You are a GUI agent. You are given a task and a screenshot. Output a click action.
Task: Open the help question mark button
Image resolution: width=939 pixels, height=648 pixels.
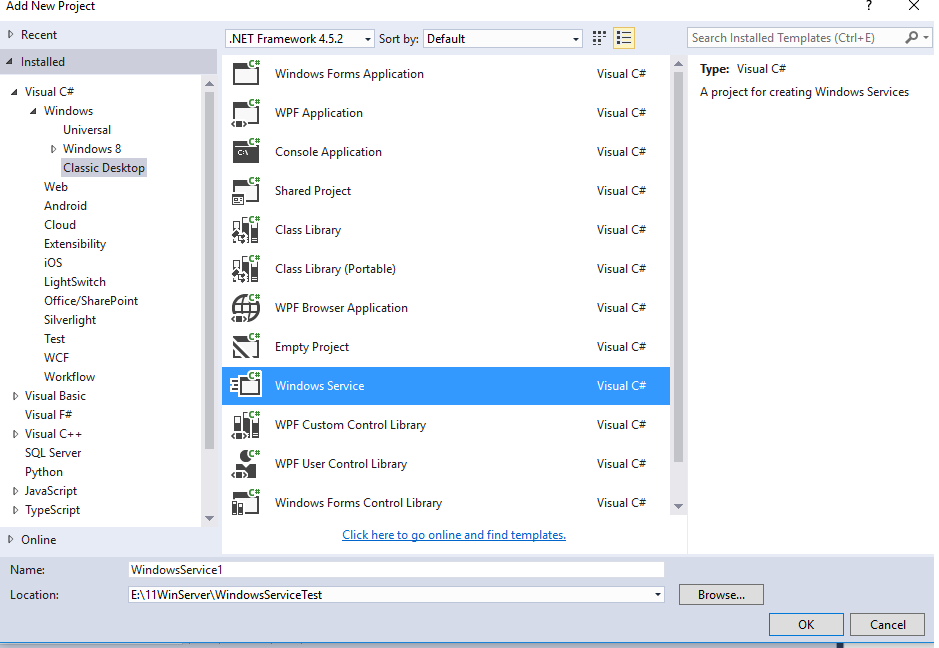869,6
